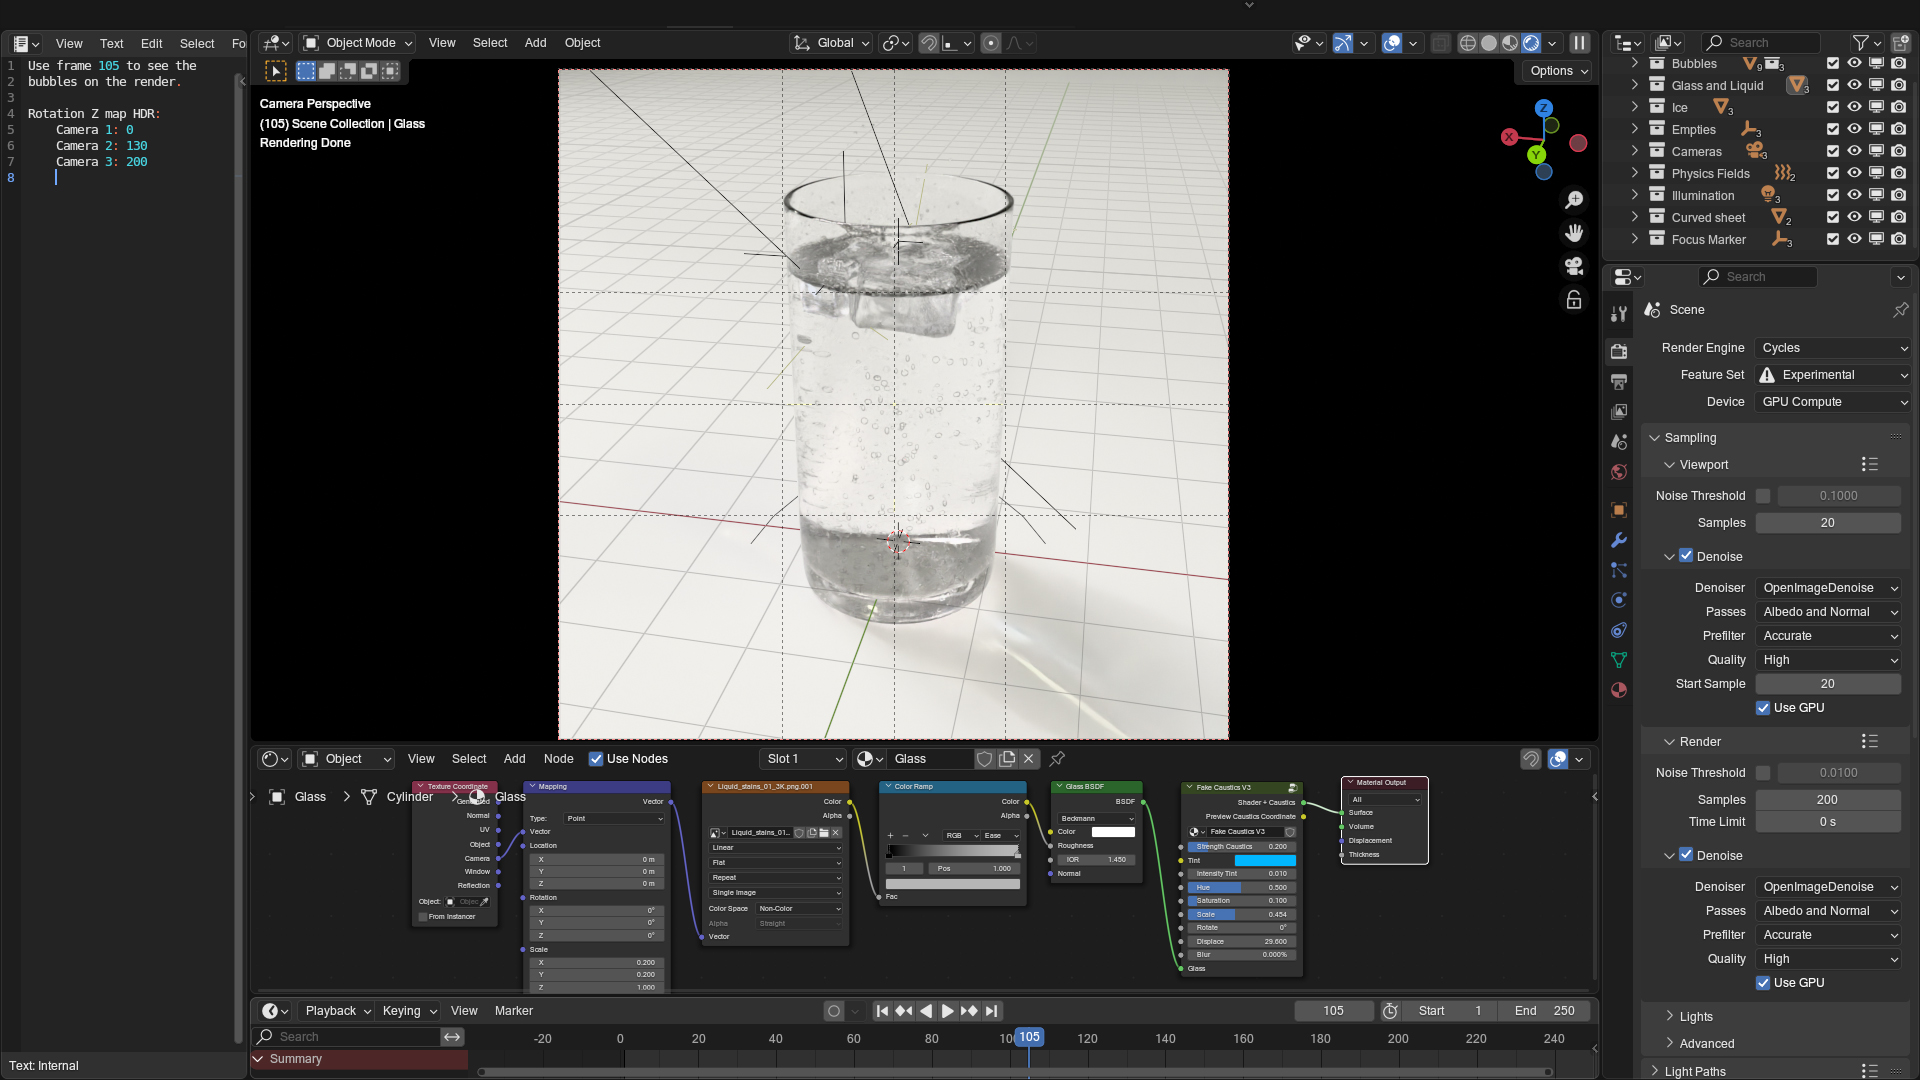
Task: Open the World properties tab
Action: click(x=1619, y=472)
